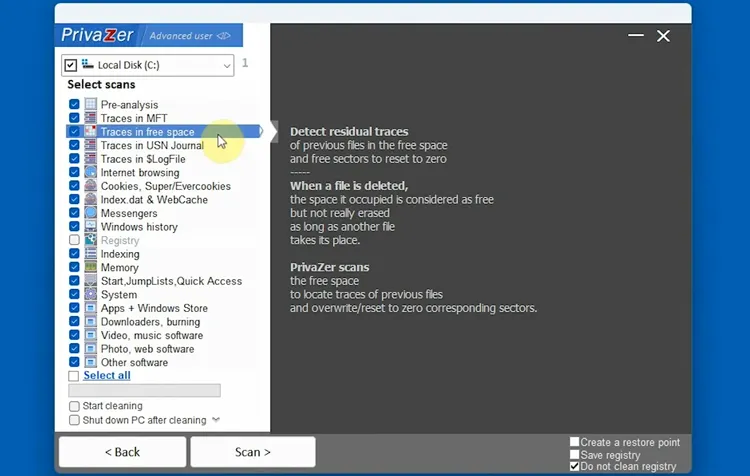Check Create a restore point
This screenshot has width=750, height=476.
[574, 442]
